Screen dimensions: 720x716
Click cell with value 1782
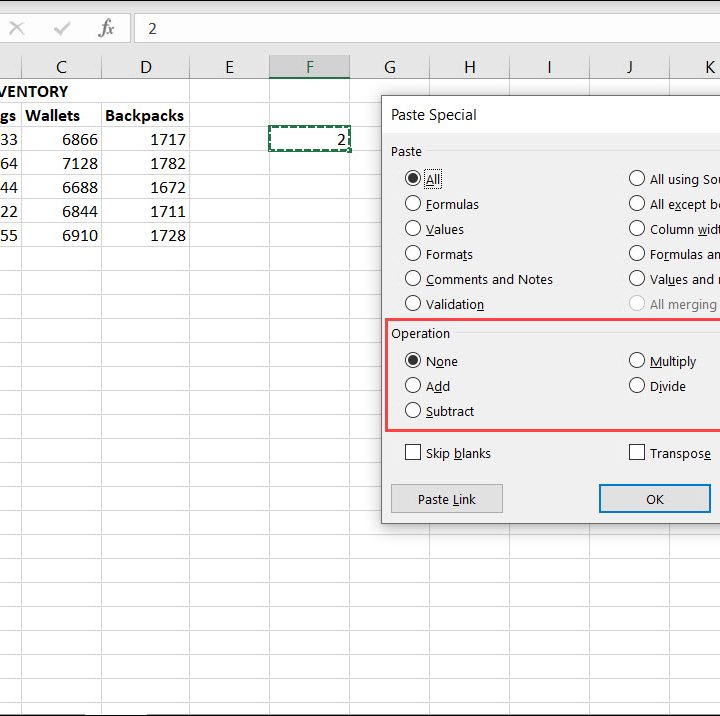(x=145, y=163)
